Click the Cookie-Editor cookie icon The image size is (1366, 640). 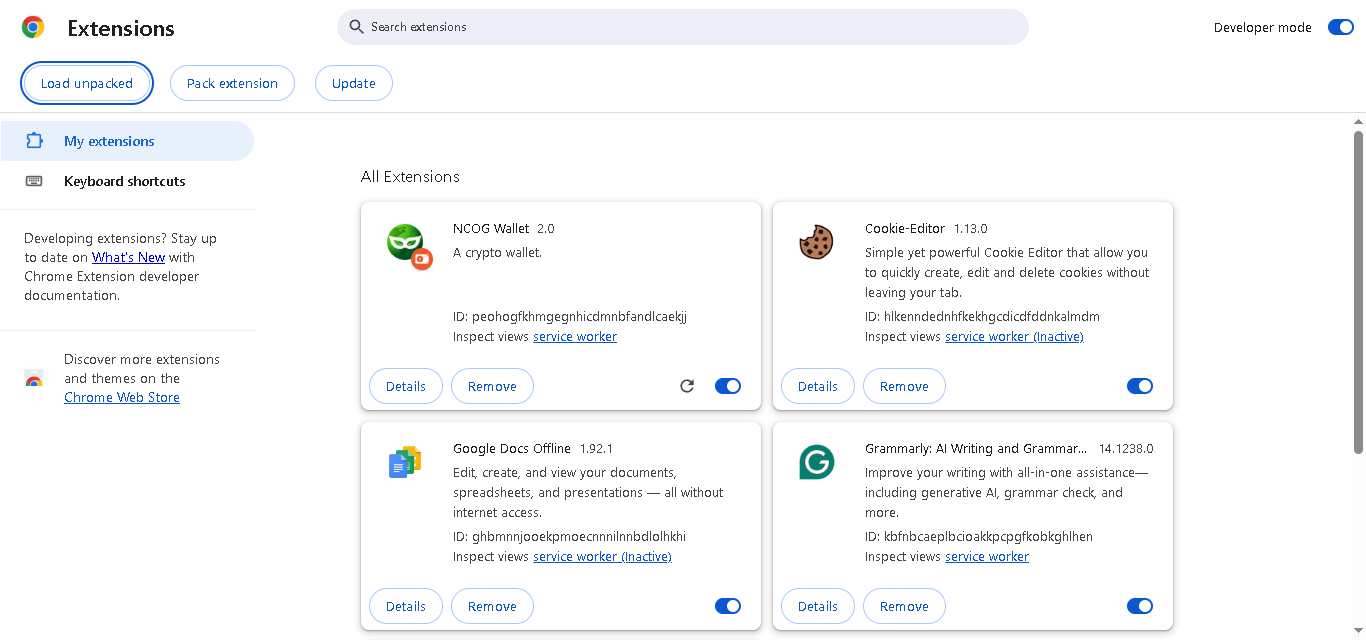[x=817, y=243]
